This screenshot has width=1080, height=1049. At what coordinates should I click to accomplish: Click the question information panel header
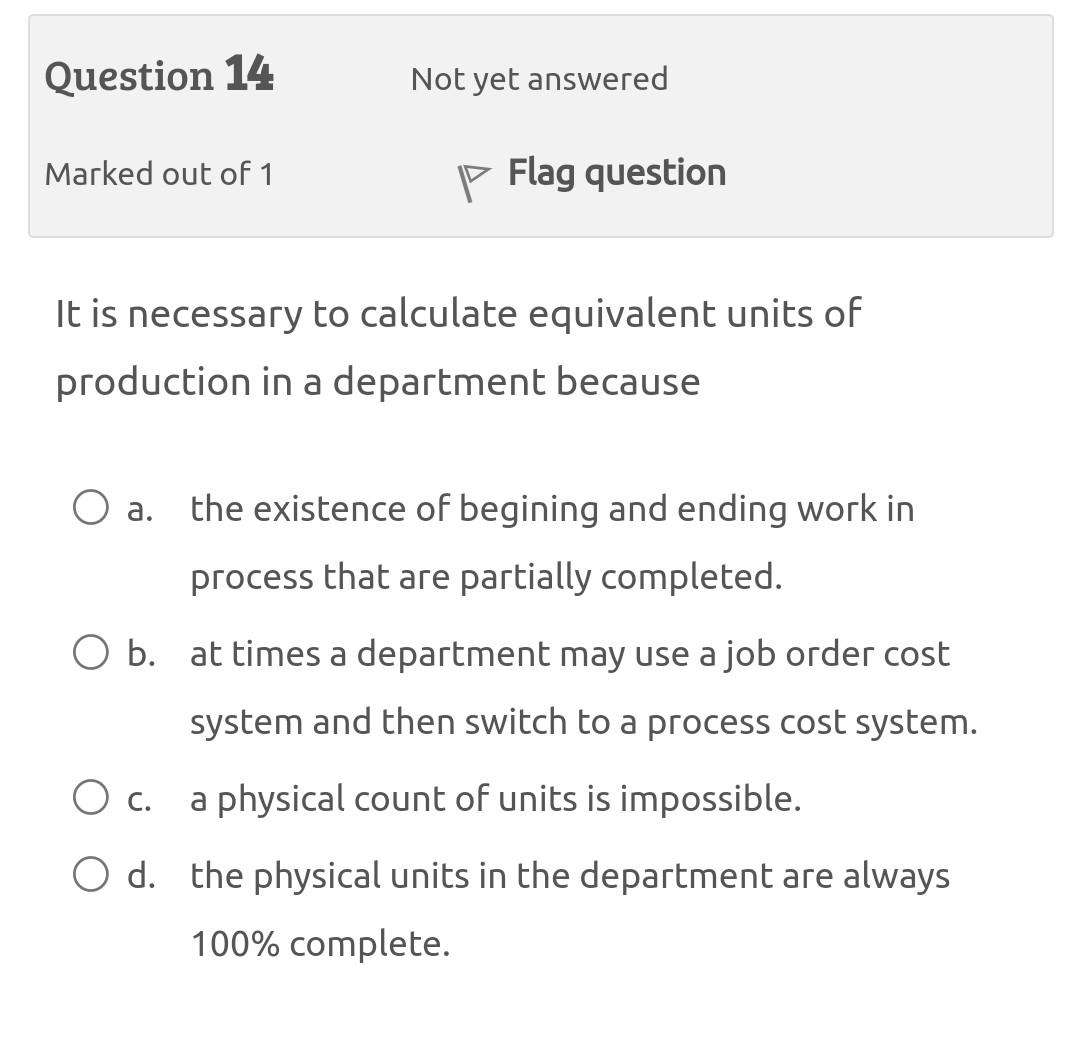[540, 124]
